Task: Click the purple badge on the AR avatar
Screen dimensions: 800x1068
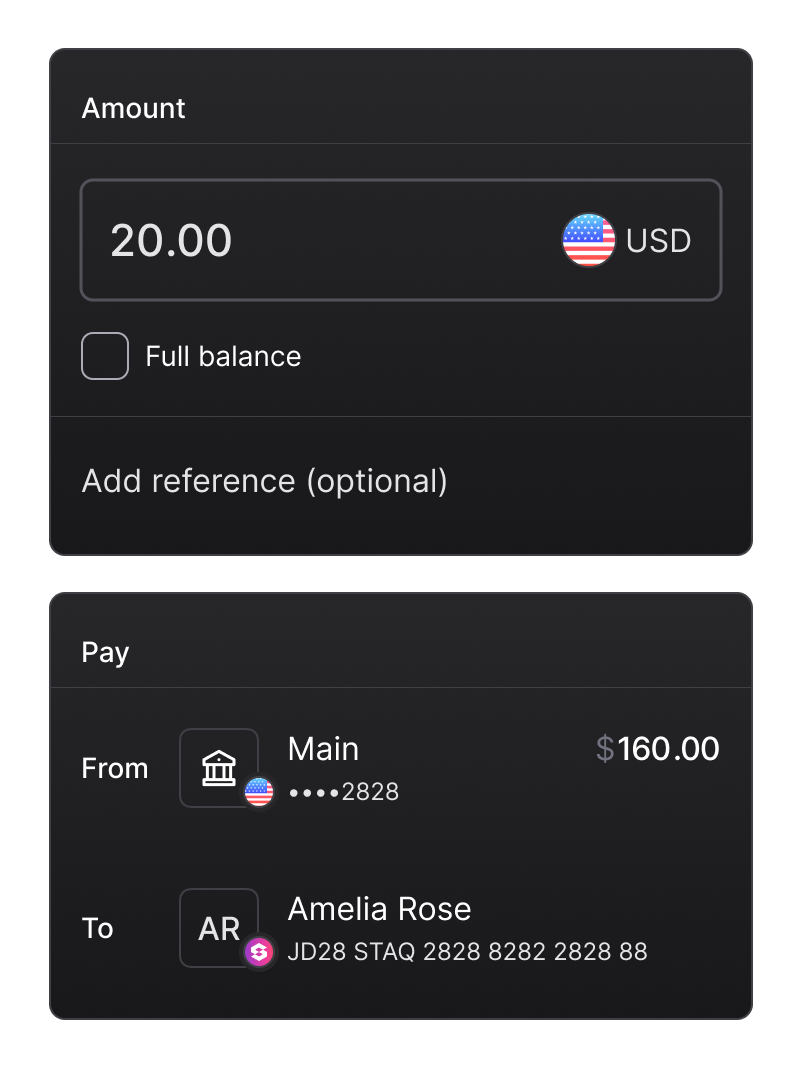Action: pos(259,952)
